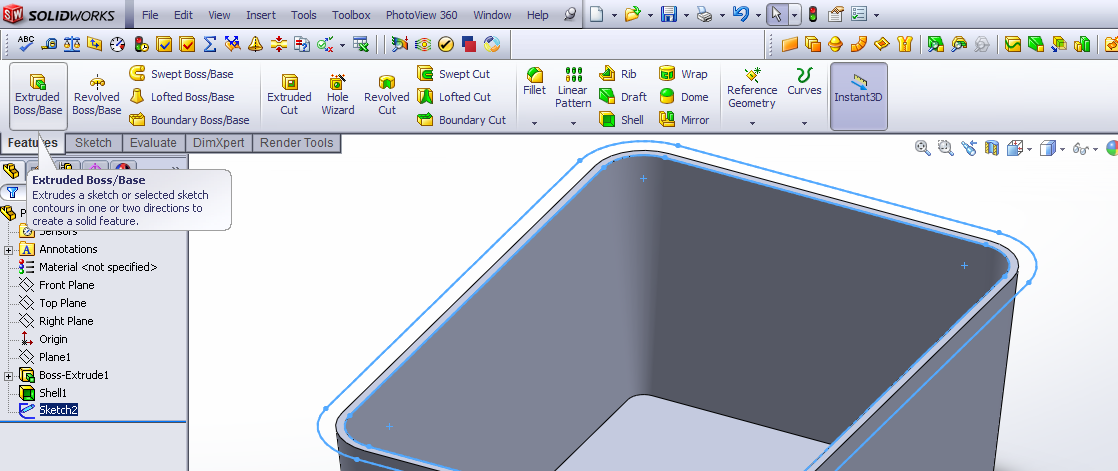Image resolution: width=1118 pixels, height=471 pixels.
Task: Click the Mass Properties scales icon
Action: coord(72,44)
